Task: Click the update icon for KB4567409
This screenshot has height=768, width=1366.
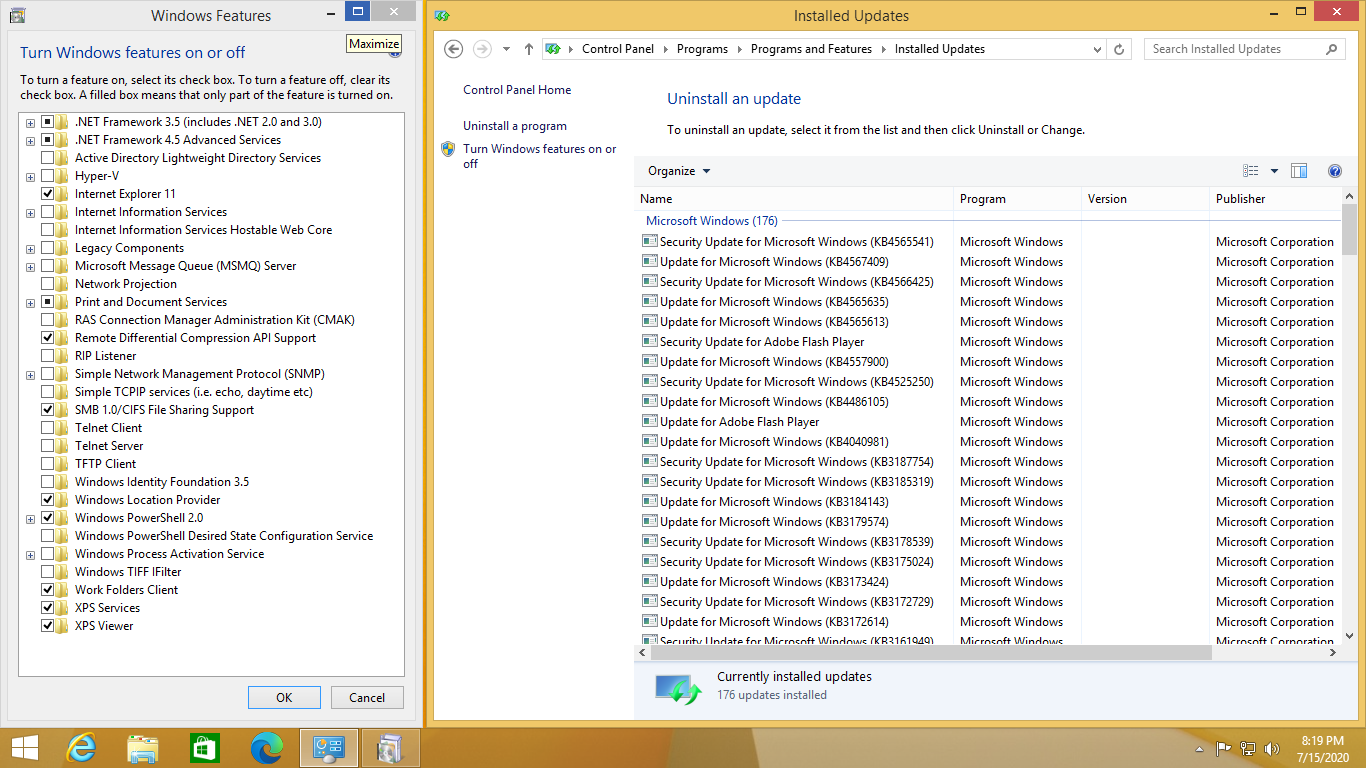Action: 649,261
